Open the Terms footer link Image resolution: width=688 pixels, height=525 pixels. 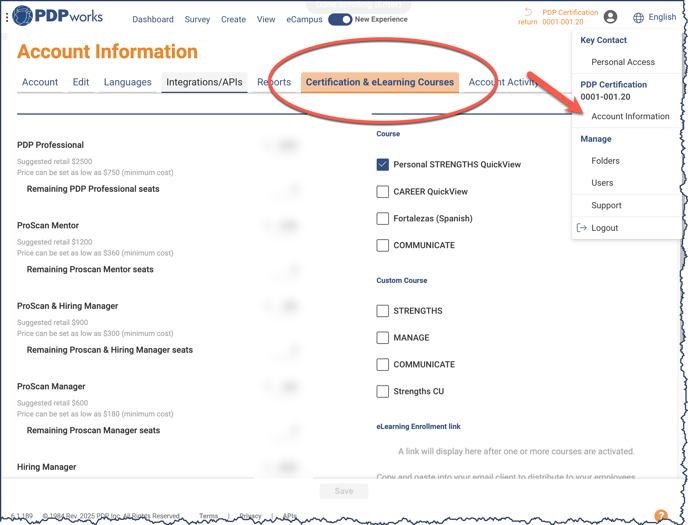tap(208, 516)
